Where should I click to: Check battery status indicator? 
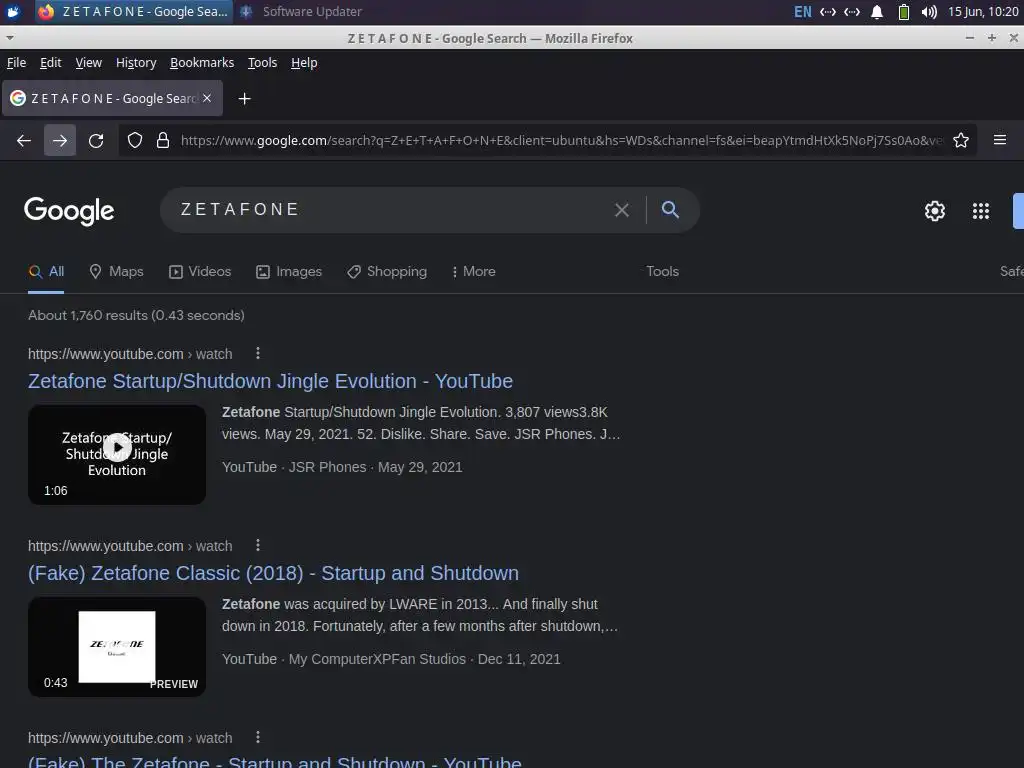[x=904, y=12]
